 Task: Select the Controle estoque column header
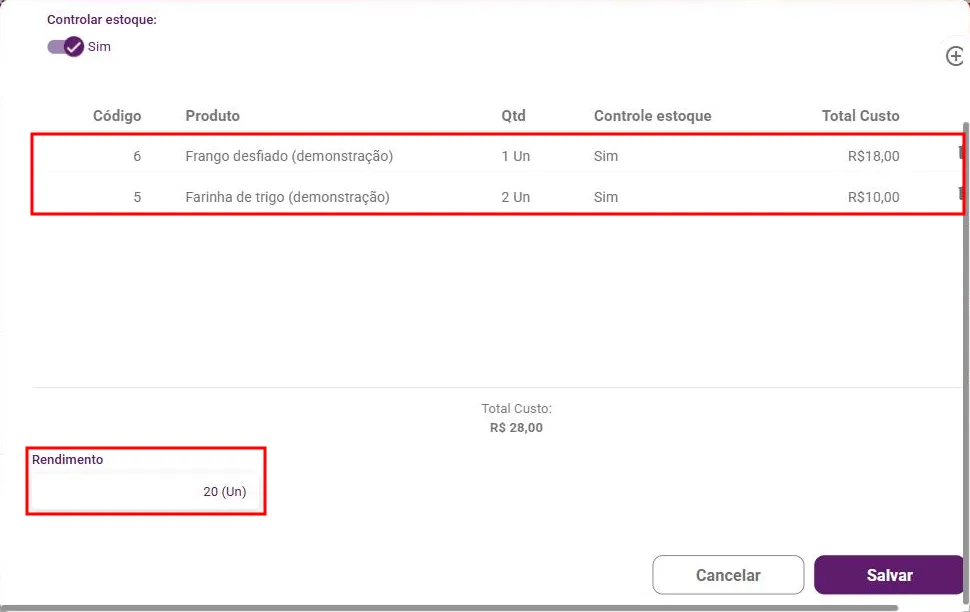pyautogui.click(x=653, y=116)
